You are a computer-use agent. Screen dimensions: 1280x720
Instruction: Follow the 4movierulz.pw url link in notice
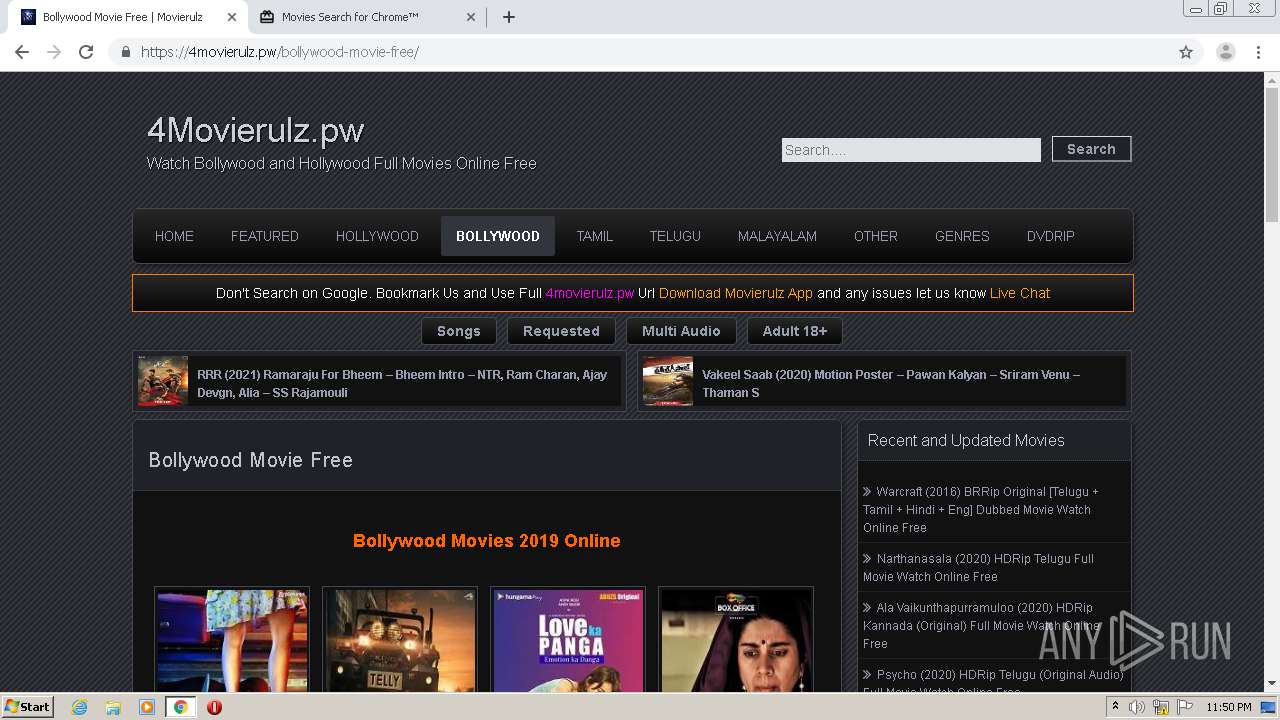(590, 293)
